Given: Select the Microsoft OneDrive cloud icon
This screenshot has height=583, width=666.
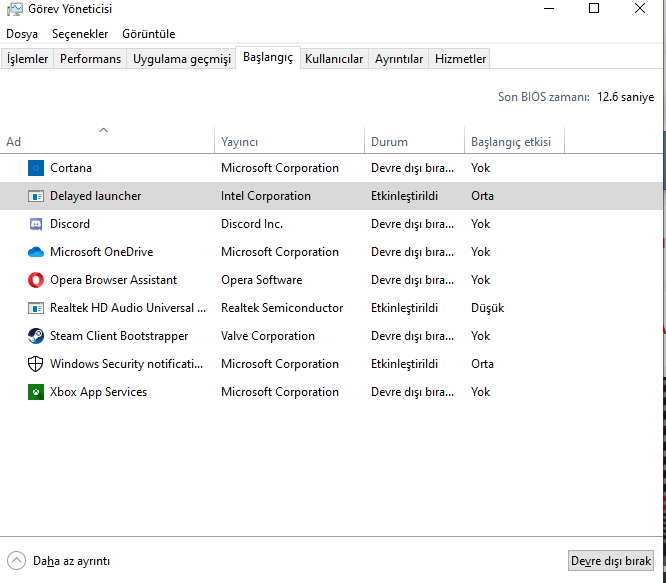Looking at the screenshot, I should [36, 252].
